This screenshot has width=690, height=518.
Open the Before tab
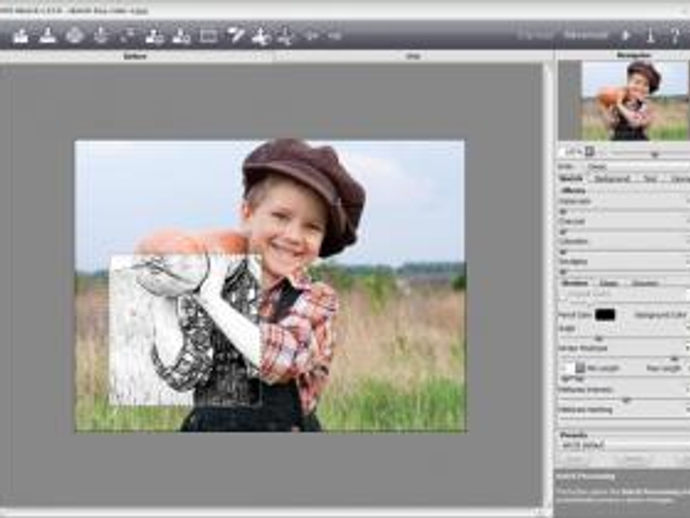coord(136,56)
